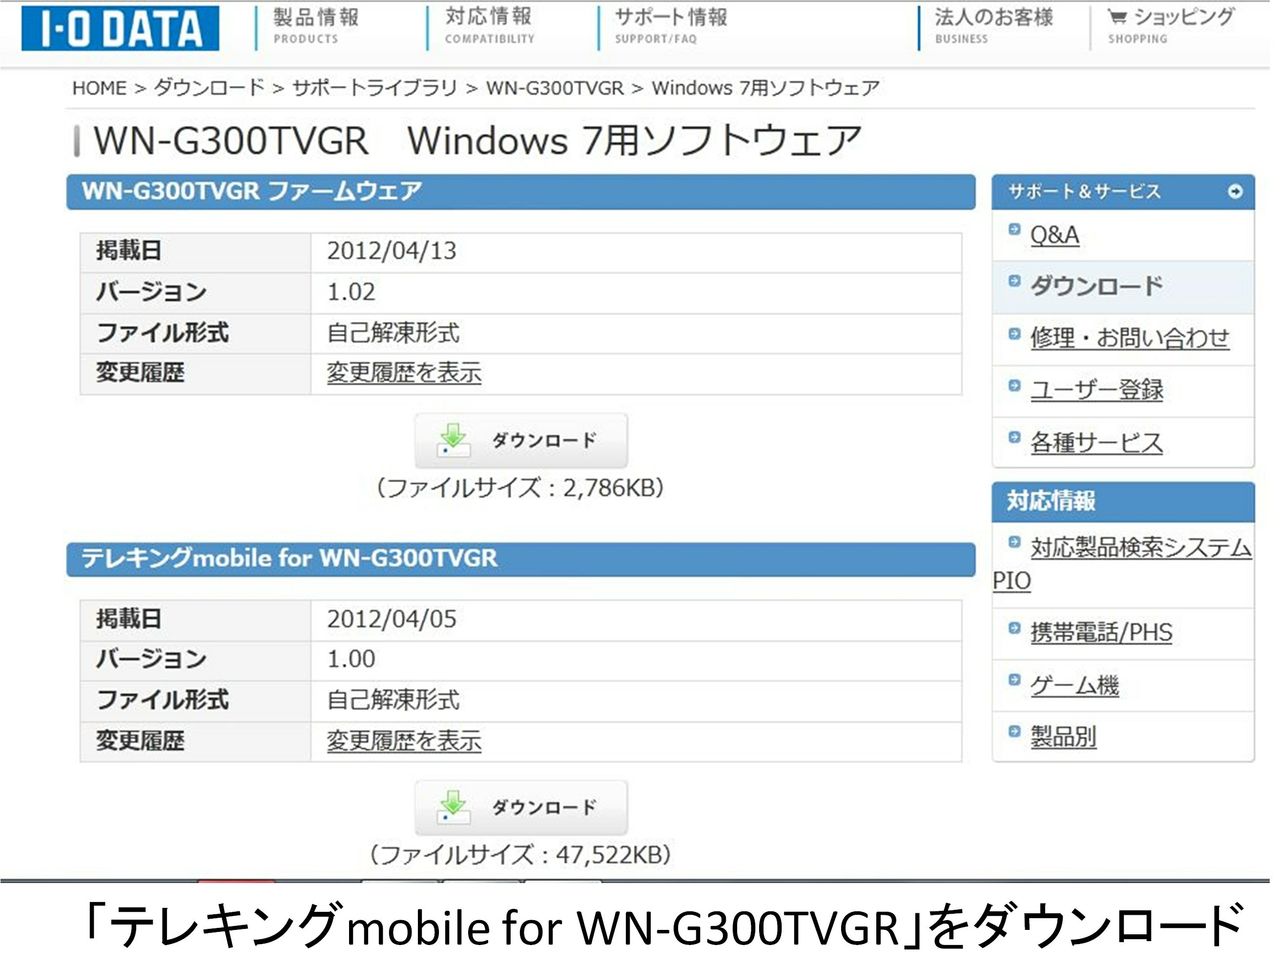Open ユーザー登録 sidebar link

click(1097, 390)
